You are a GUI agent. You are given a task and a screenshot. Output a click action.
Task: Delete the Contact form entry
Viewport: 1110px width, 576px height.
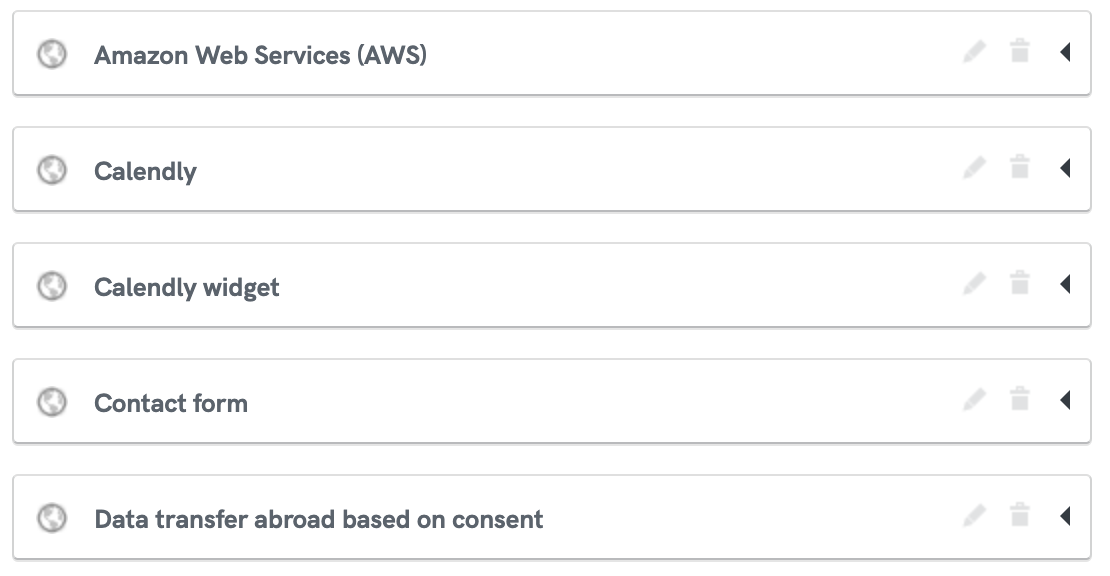pos(1019,399)
